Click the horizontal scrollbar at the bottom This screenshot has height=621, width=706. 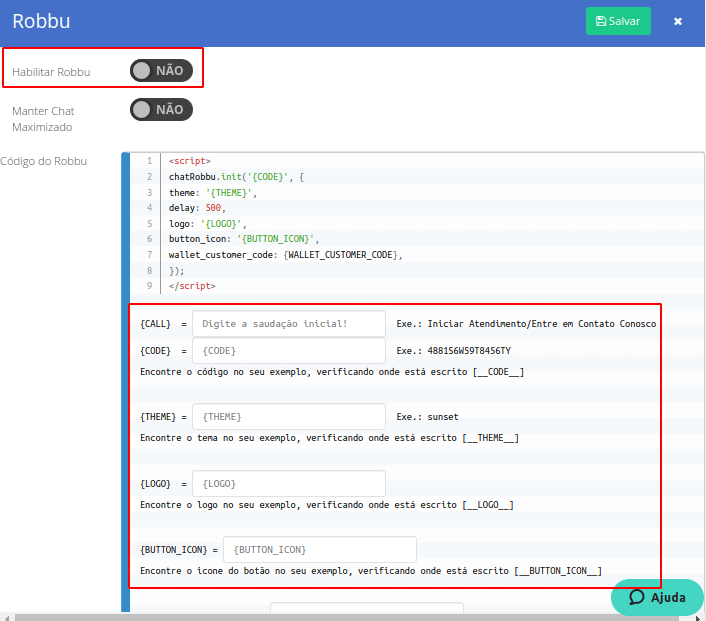tap(347, 617)
